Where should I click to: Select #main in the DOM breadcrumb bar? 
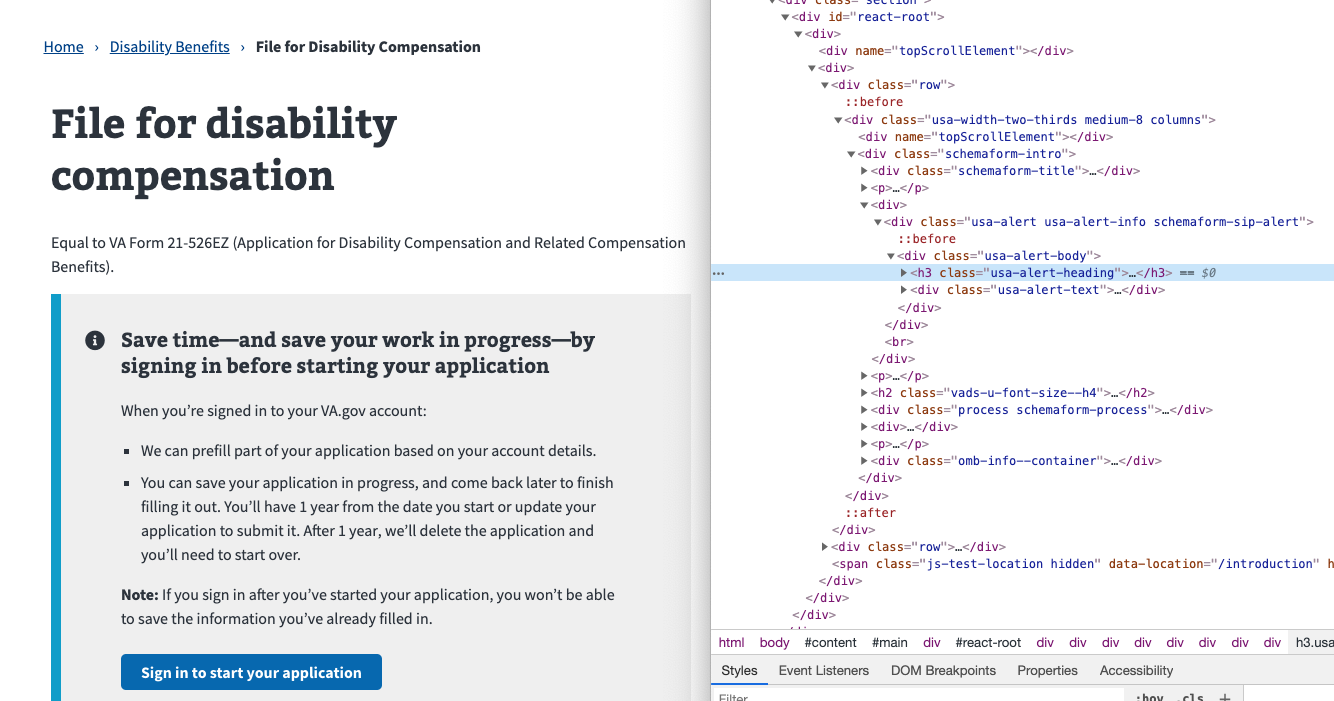coord(889,643)
